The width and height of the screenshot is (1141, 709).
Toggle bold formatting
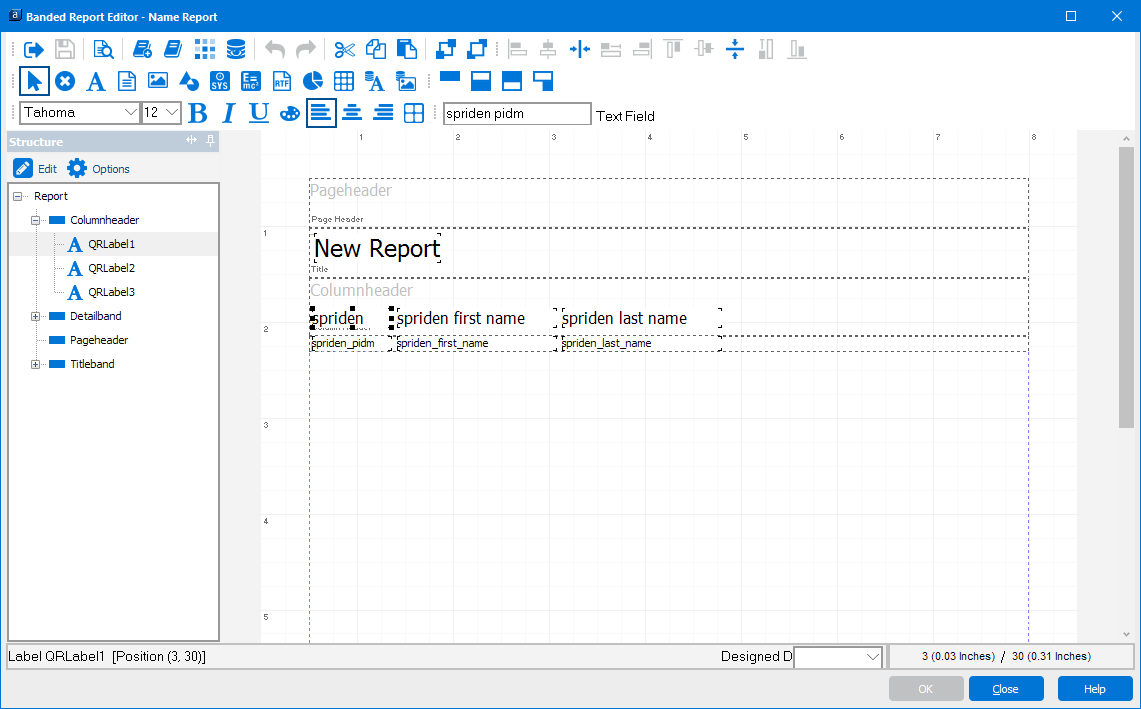[197, 113]
